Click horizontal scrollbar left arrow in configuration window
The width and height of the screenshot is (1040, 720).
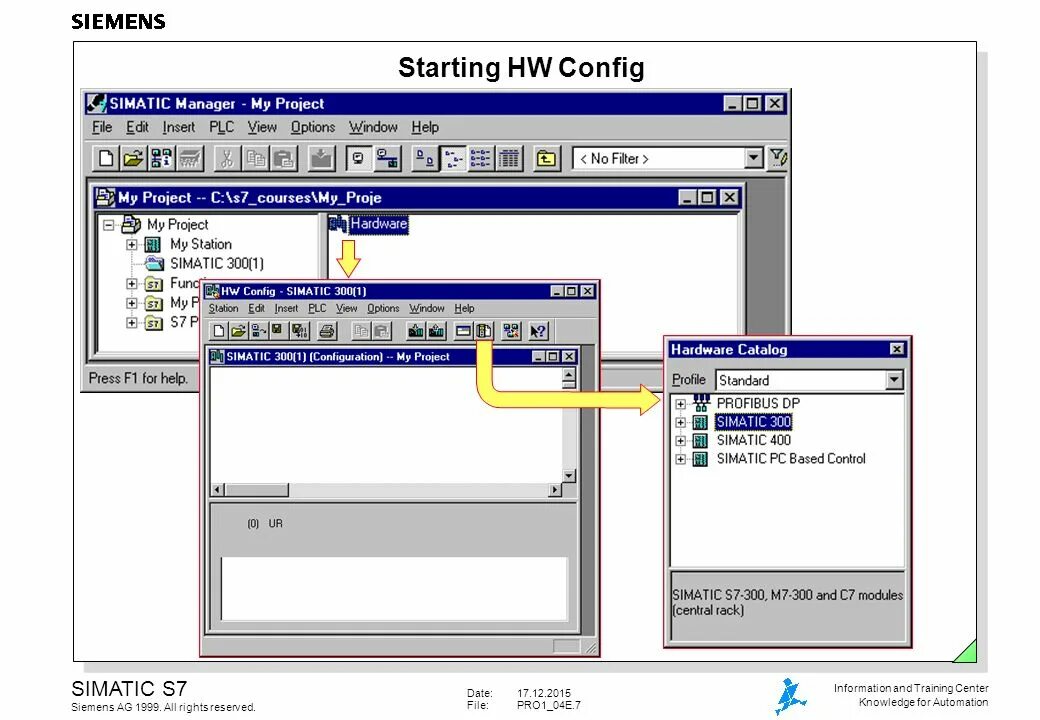(x=218, y=490)
